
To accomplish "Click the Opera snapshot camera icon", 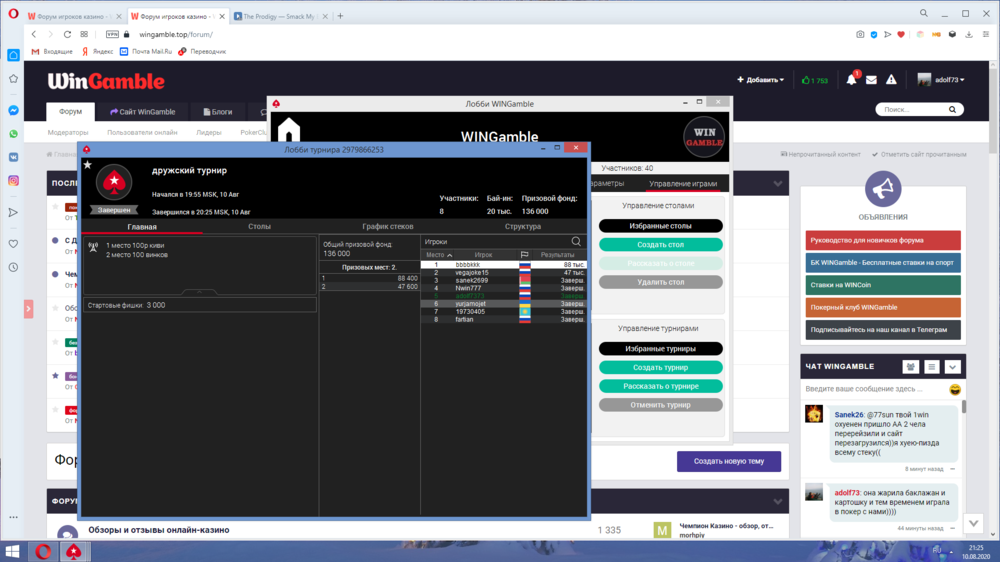I will (x=860, y=34).
